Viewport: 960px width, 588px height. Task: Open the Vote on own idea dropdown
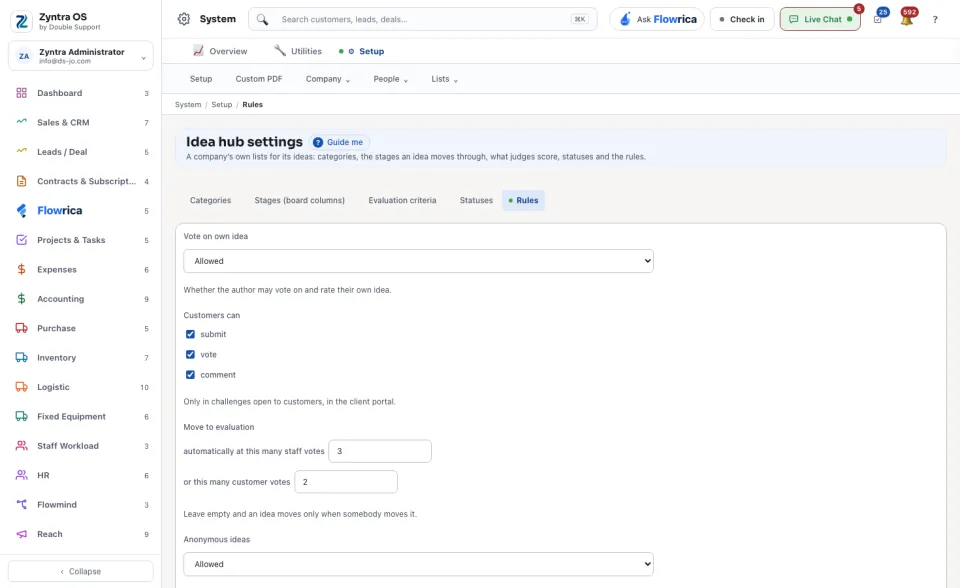click(418, 261)
